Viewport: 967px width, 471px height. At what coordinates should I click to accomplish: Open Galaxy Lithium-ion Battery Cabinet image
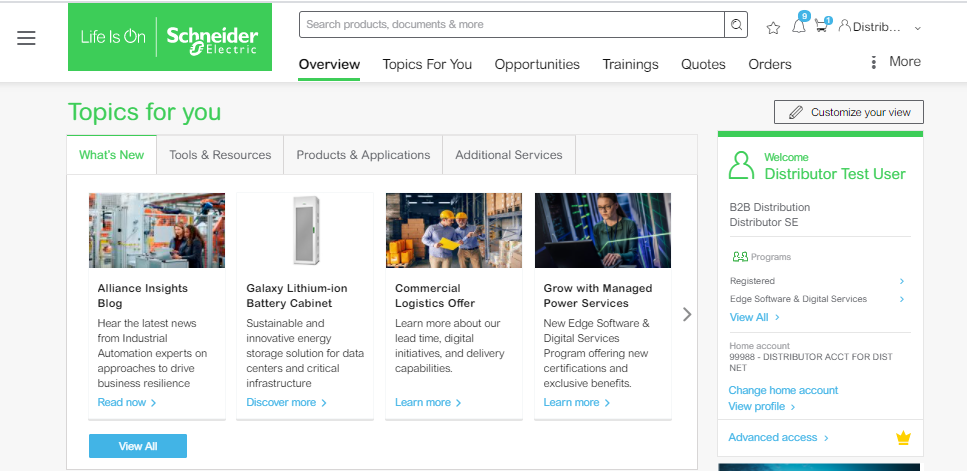click(x=305, y=230)
